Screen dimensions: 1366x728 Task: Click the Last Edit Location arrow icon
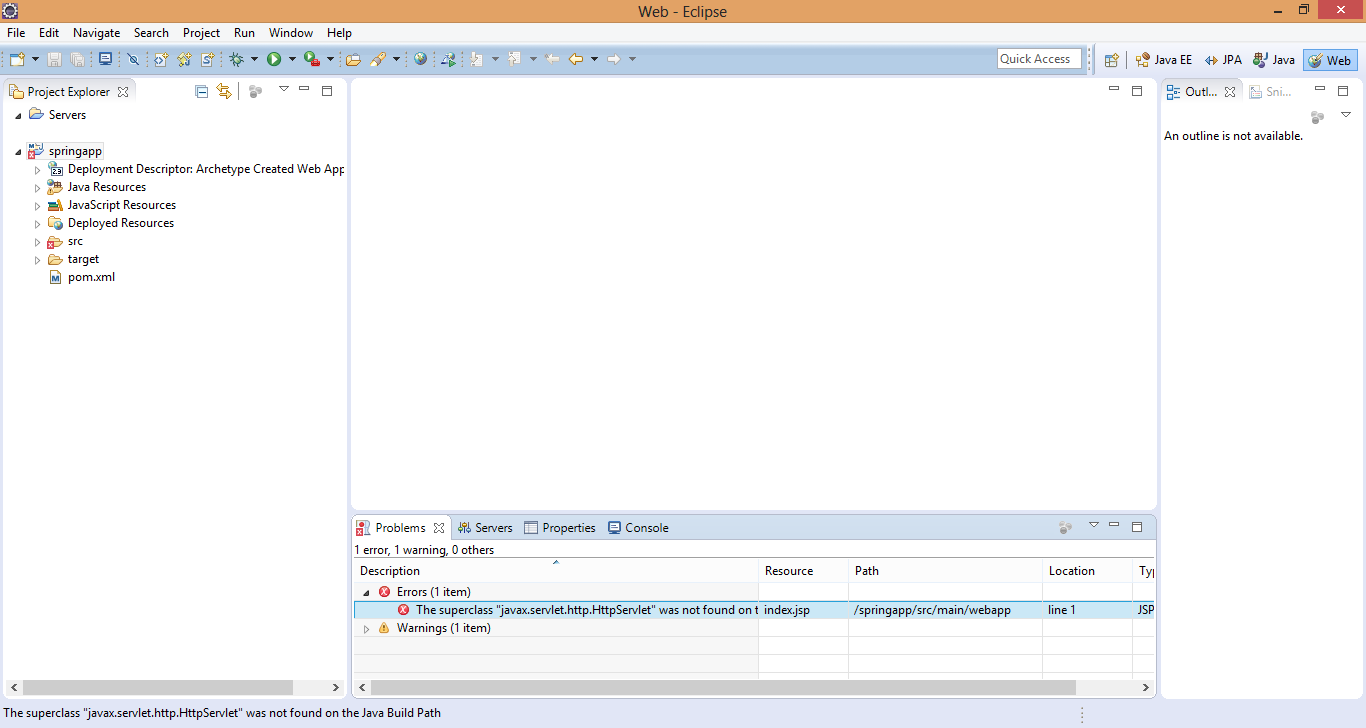551,59
